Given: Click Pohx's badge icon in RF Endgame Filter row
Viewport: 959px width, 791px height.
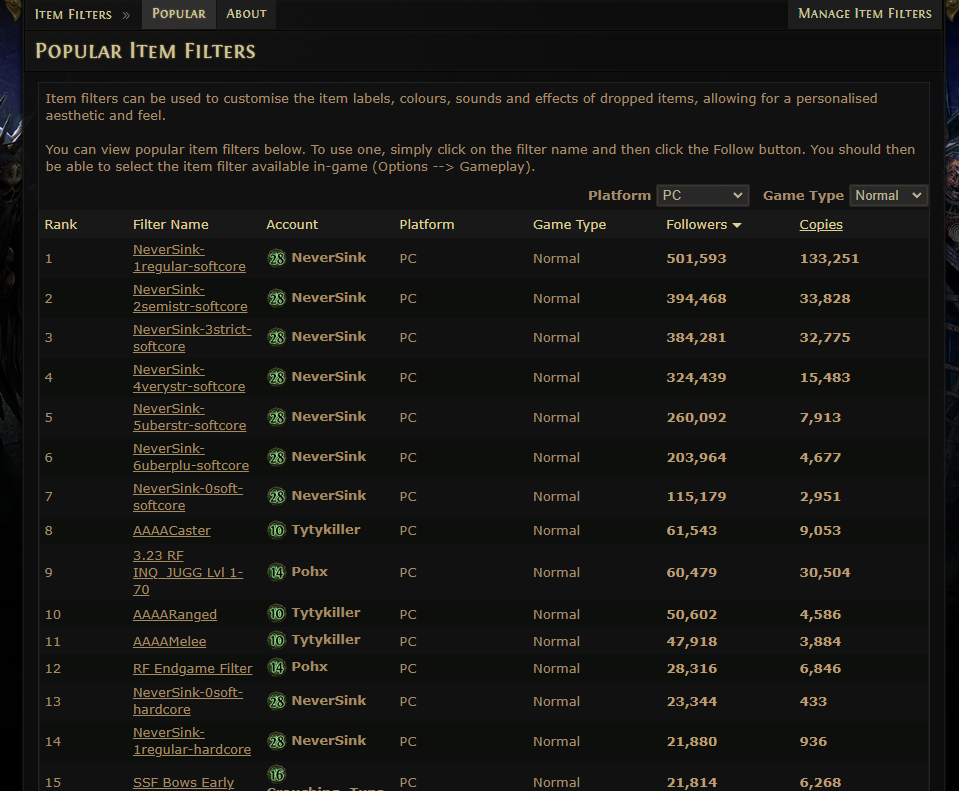Looking at the screenshot, I should (x=277, y=667).
